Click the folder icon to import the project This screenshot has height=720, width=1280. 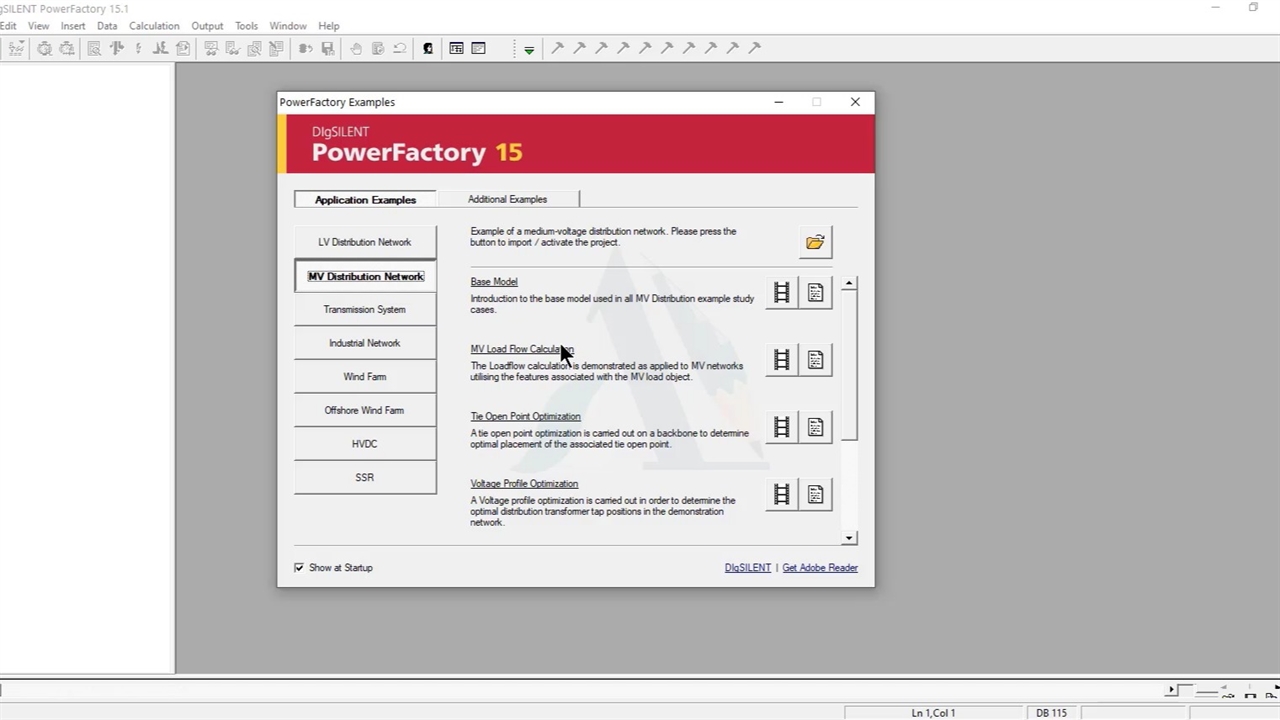[815, 243]
